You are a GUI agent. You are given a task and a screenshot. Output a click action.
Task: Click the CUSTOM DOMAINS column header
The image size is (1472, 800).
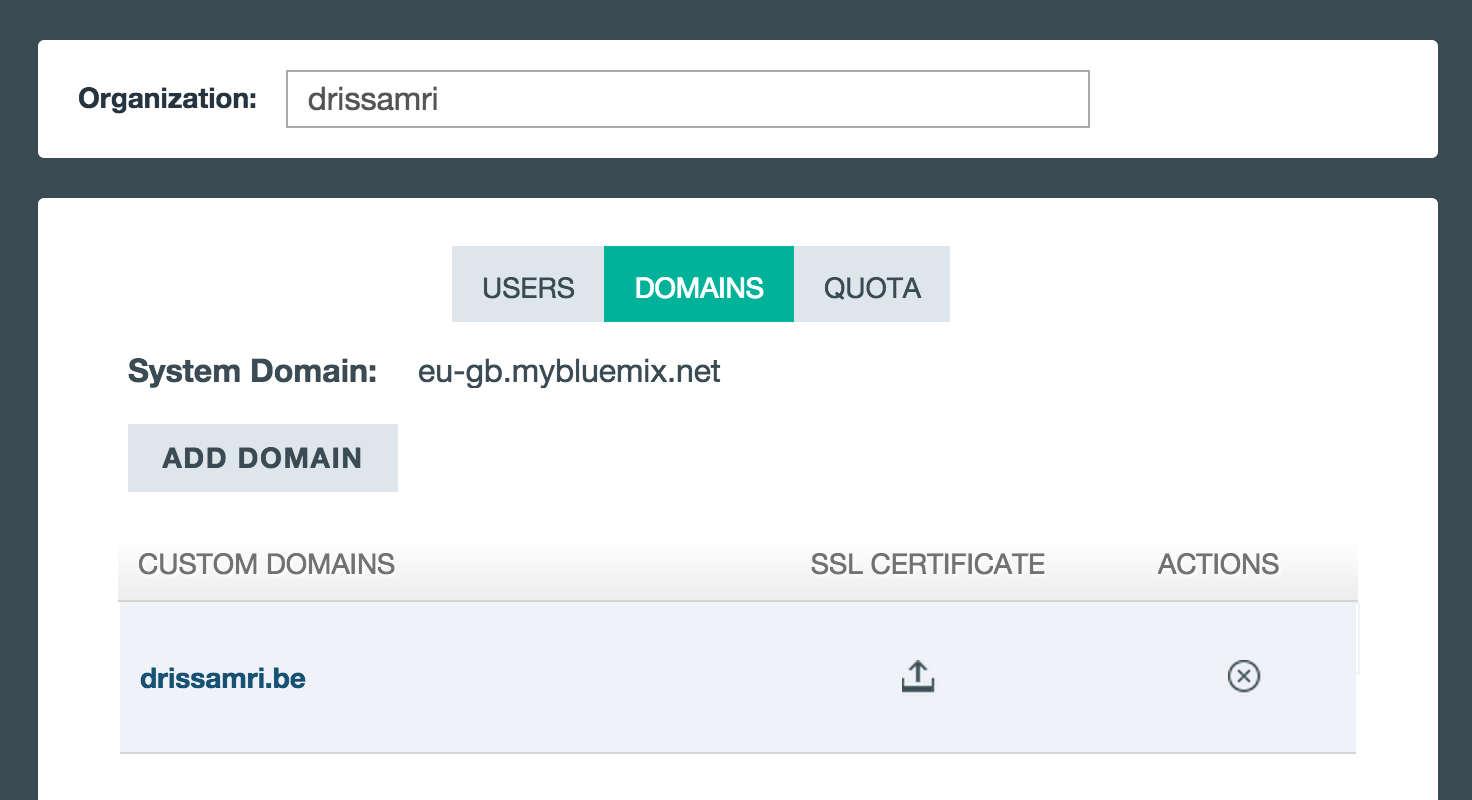click(267, 564)
